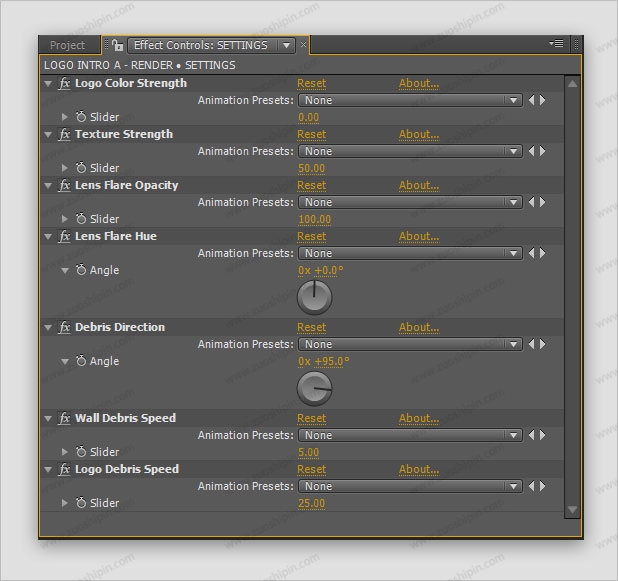Click the stopwatch icon for Lens Flare Opacity slider
Image resolution: width=618 pixels, height=581 pixels.
click(x=81, y=219)
